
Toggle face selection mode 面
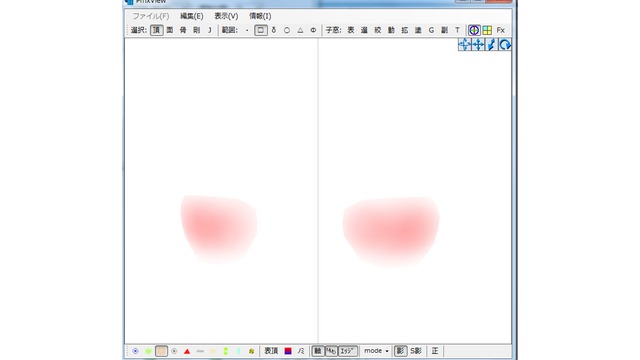[170, 30]
